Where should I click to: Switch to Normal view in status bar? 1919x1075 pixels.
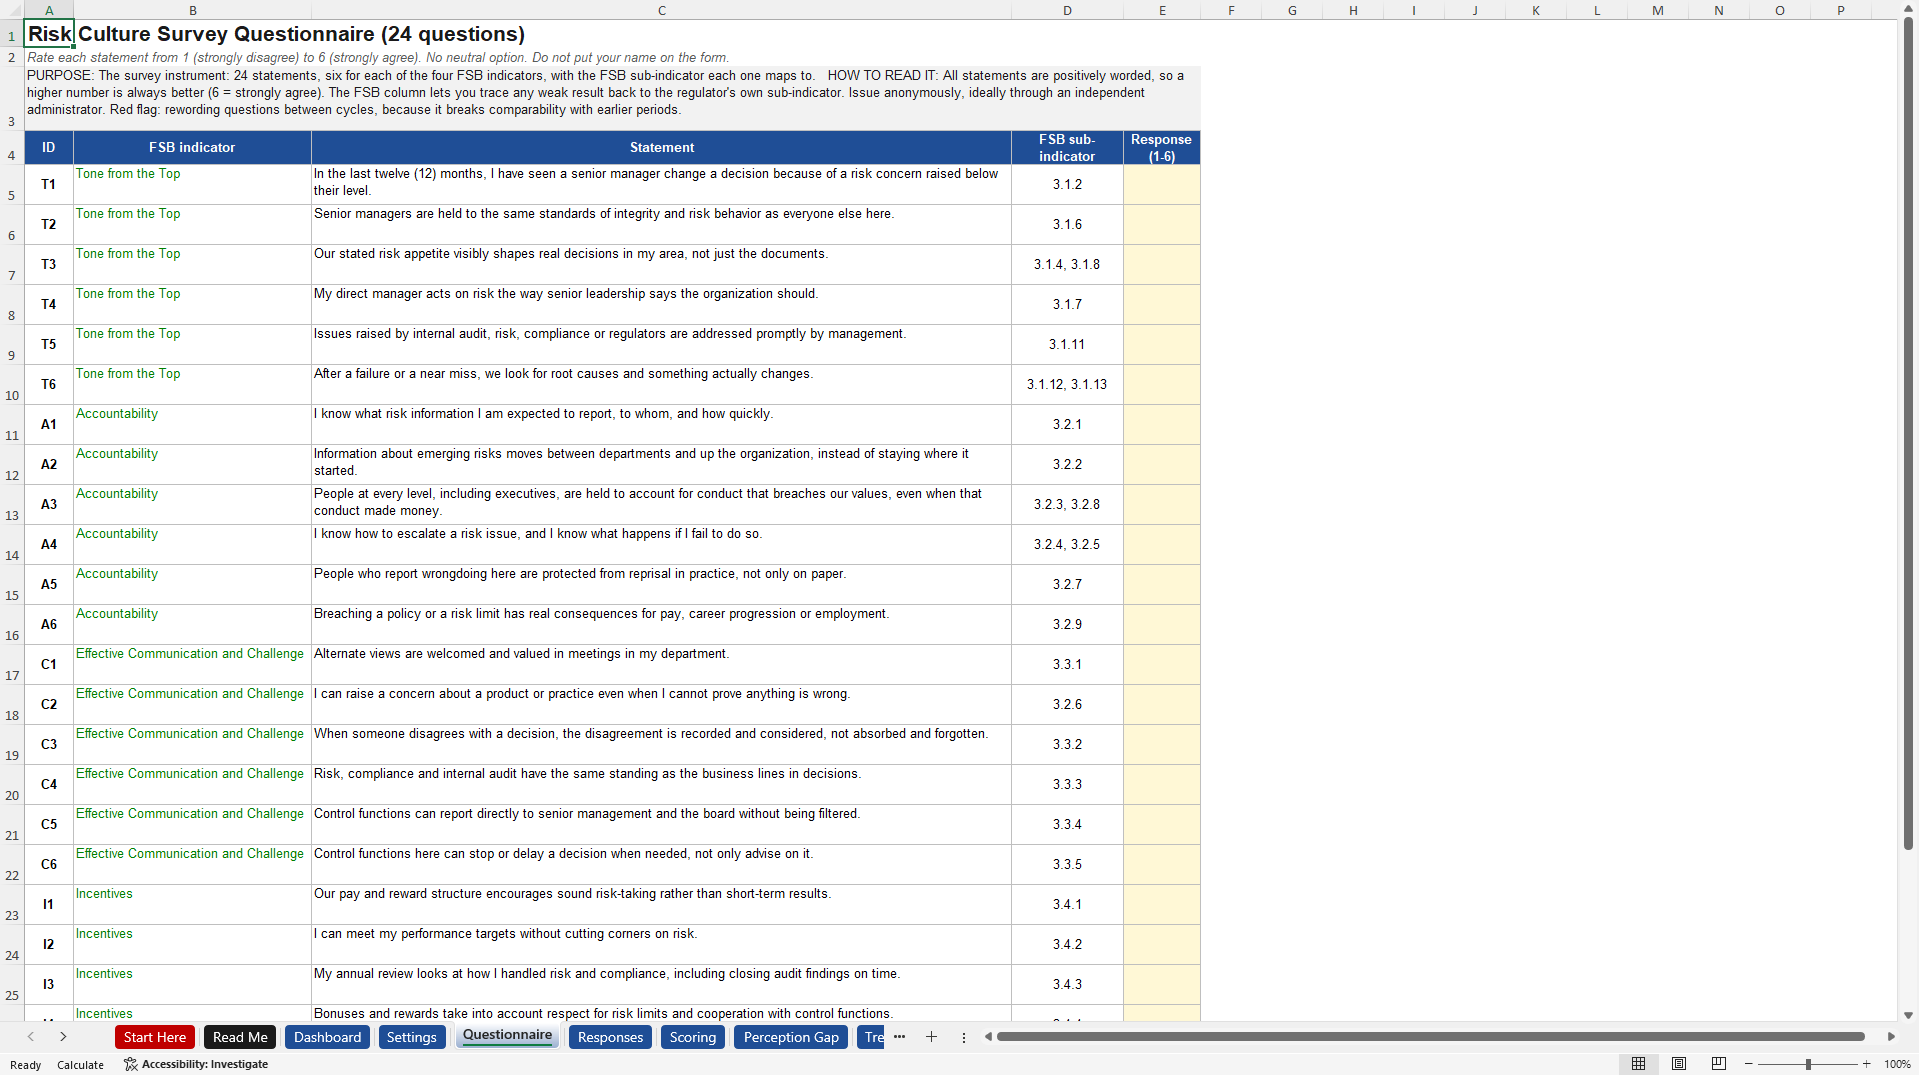pyautogui.click(x=1638, y=1064)
